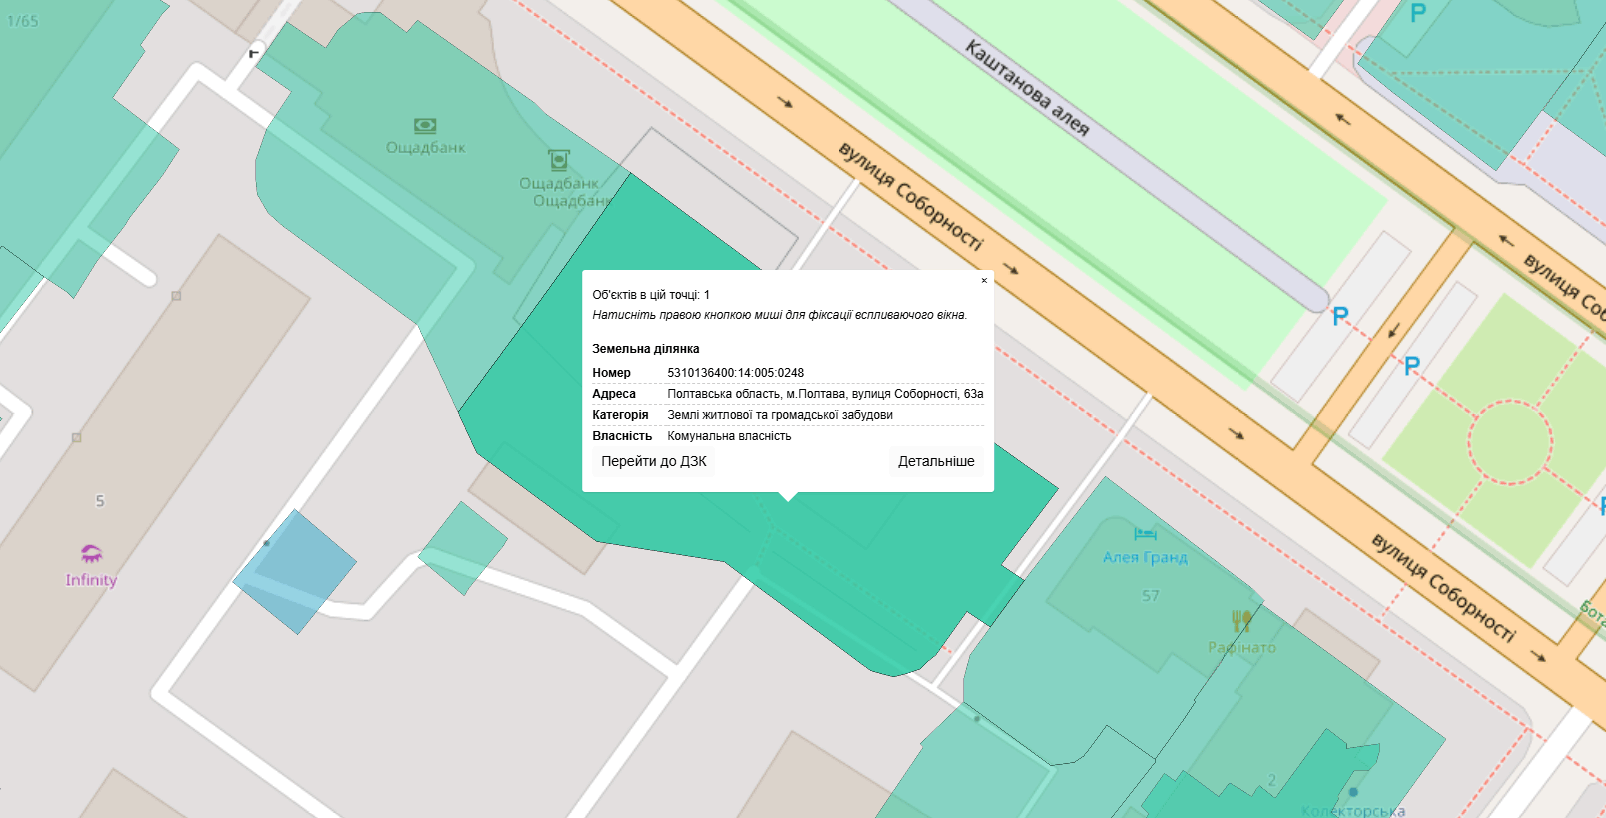Select the parking symbol in top-right map corner
The height and width of the screenshot is (818, 1606).
coord(1417,14)
